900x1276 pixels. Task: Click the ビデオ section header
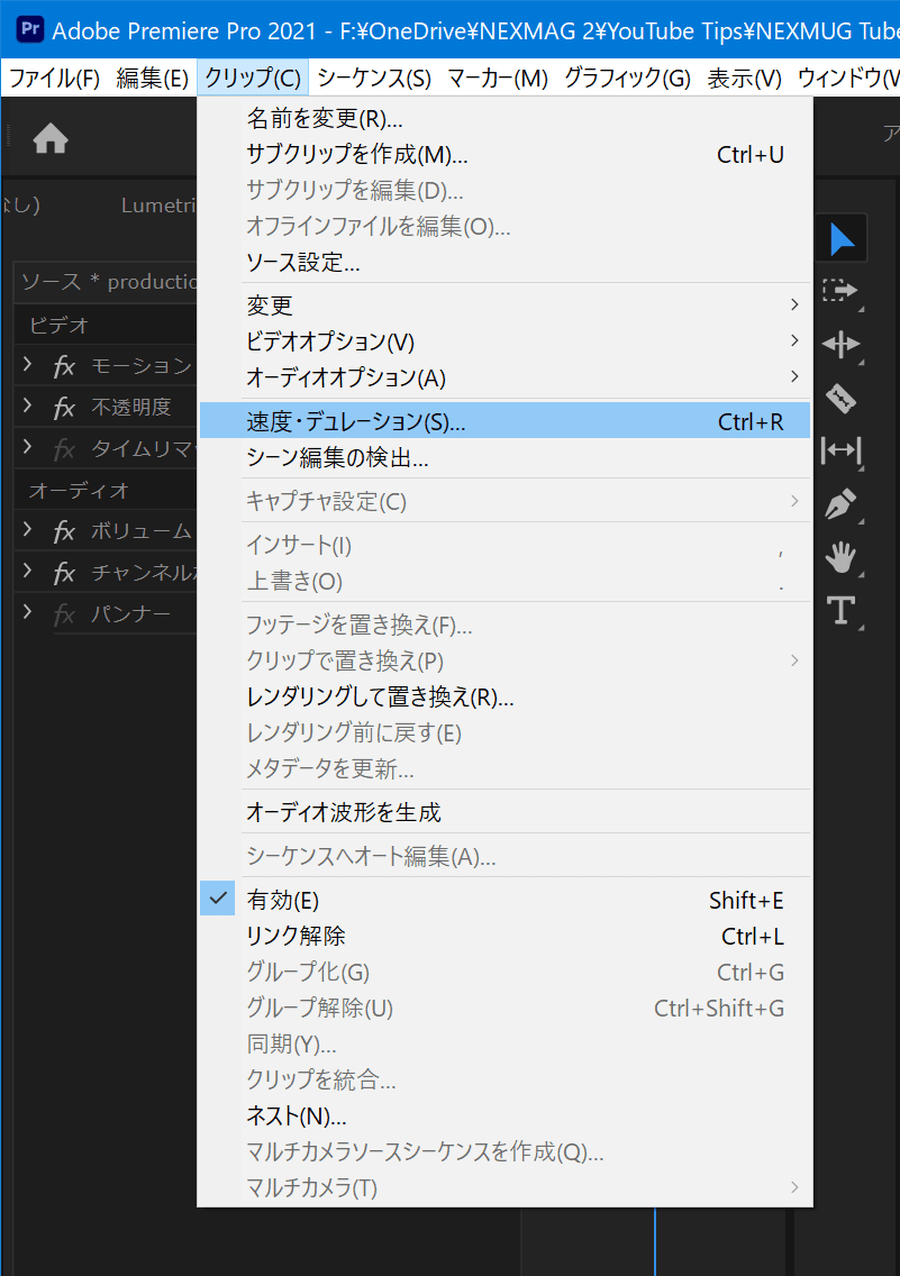pos(59,325)
